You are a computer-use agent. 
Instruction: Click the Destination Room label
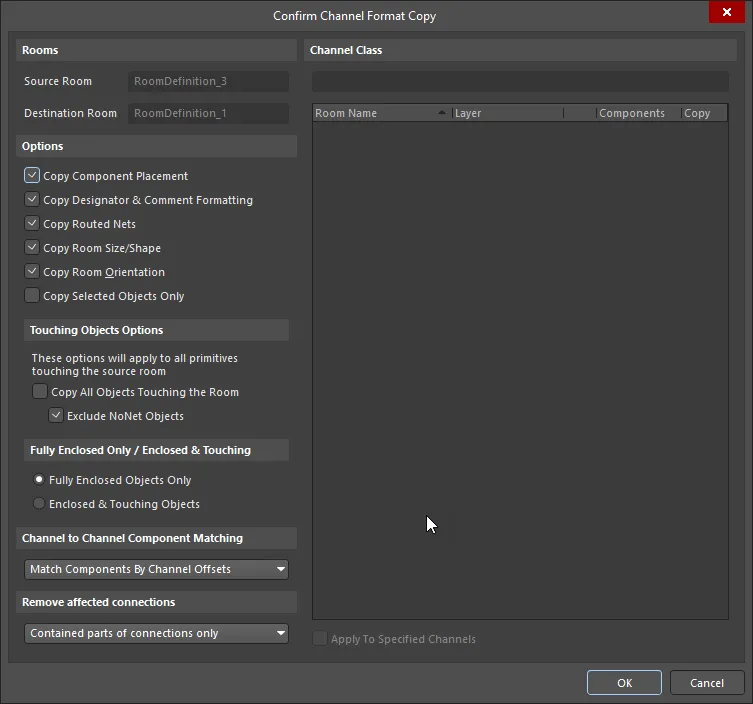70,113
